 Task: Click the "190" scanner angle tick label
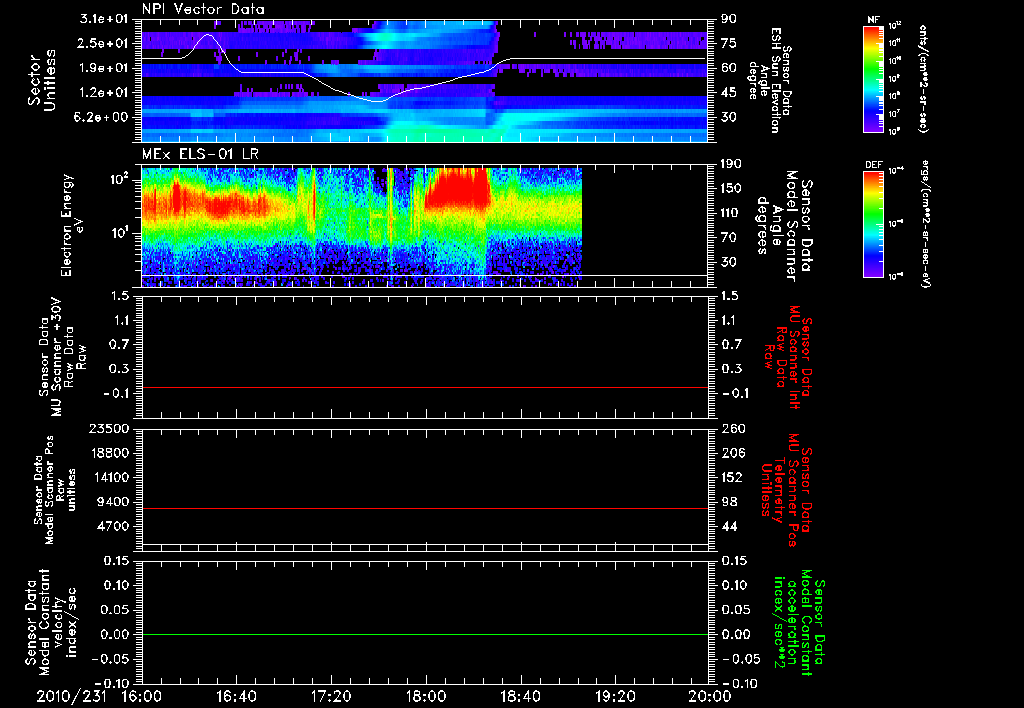coord(732,164)
